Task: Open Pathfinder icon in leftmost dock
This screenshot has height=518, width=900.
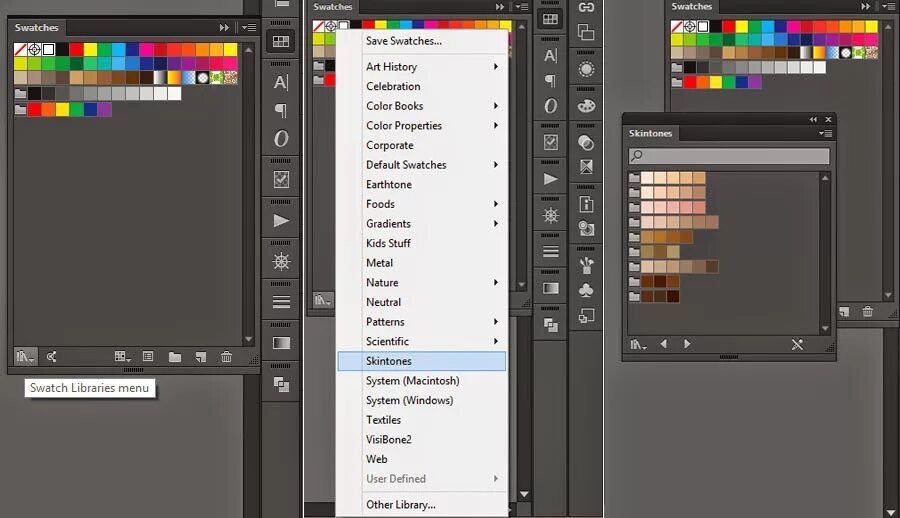Action: 281,384
